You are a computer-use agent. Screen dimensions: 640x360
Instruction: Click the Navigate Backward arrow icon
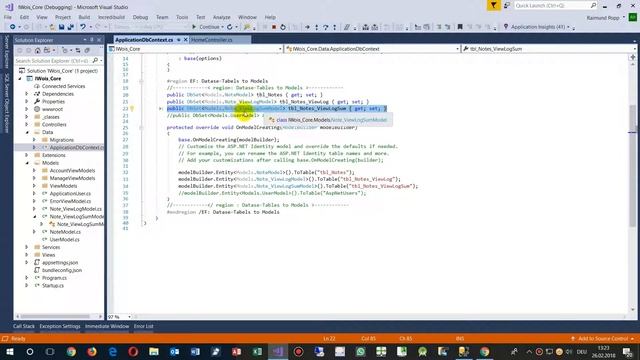tap(13, 27)
